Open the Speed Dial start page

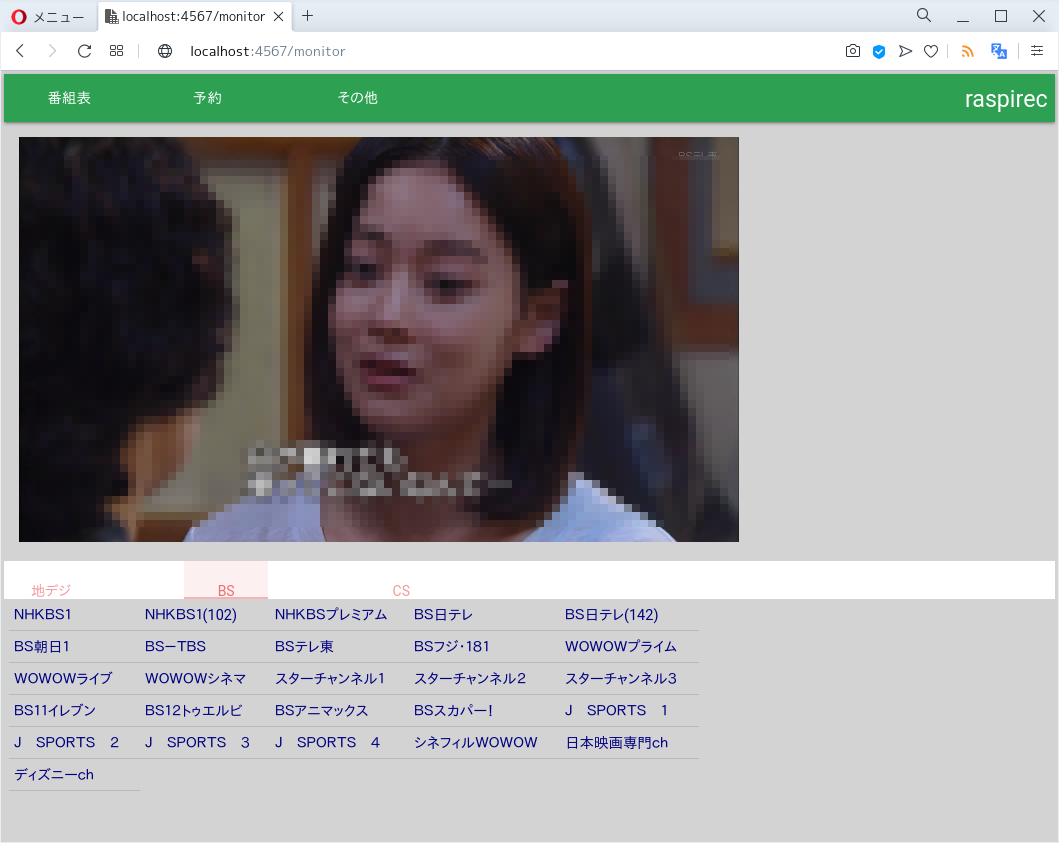point(116,51)
